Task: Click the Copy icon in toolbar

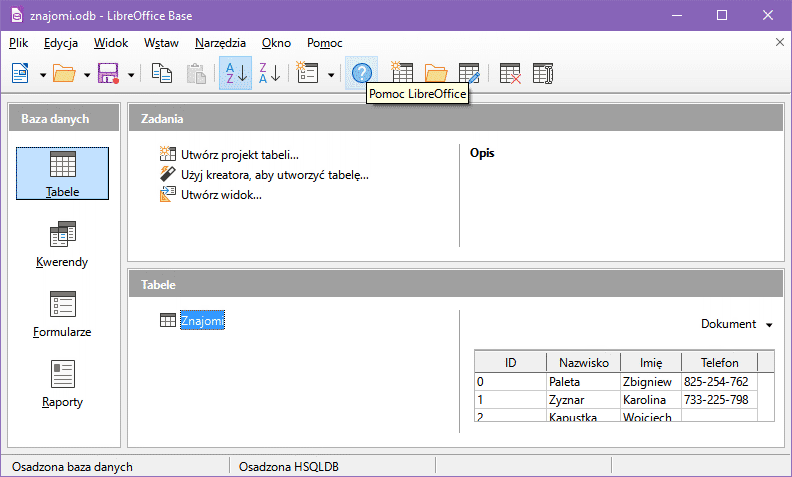Action: (161, 73)
